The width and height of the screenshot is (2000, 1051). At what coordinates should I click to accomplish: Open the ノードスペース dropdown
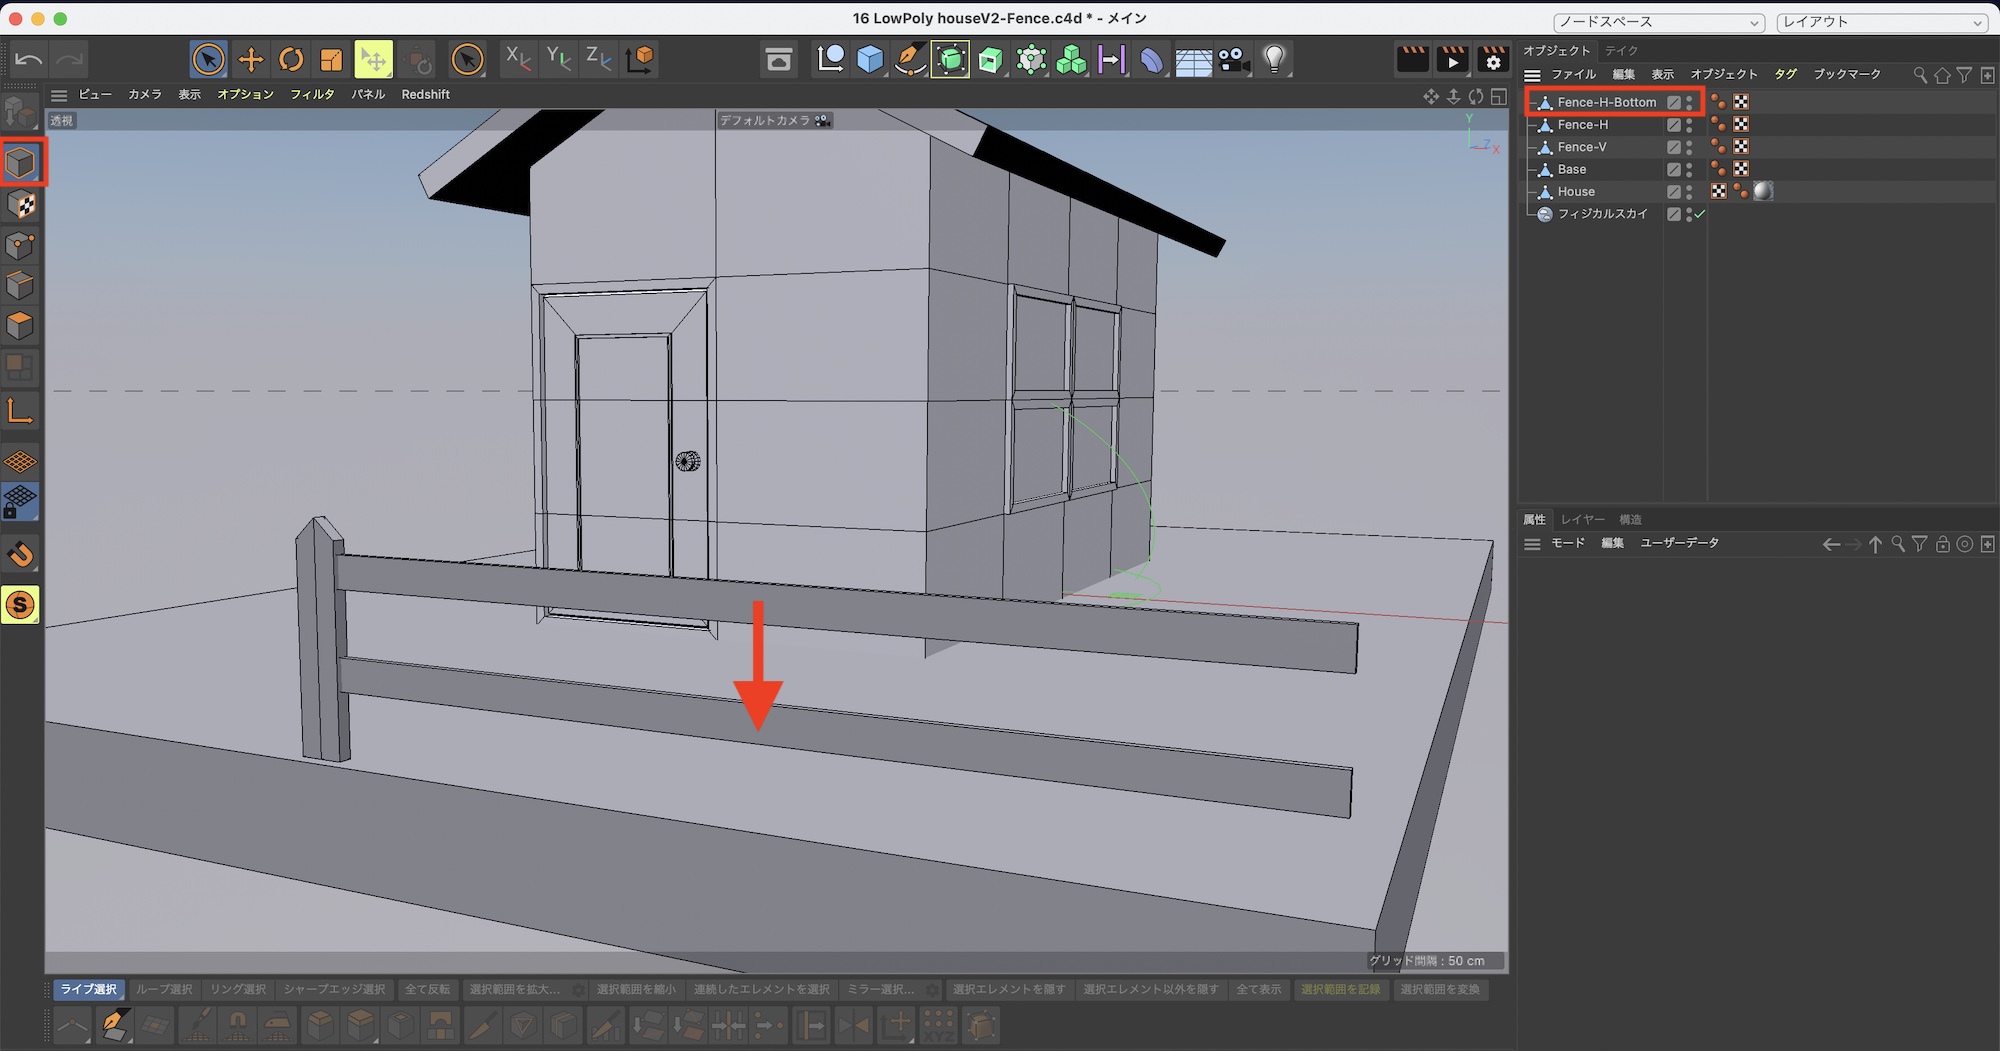[1659, 22]
